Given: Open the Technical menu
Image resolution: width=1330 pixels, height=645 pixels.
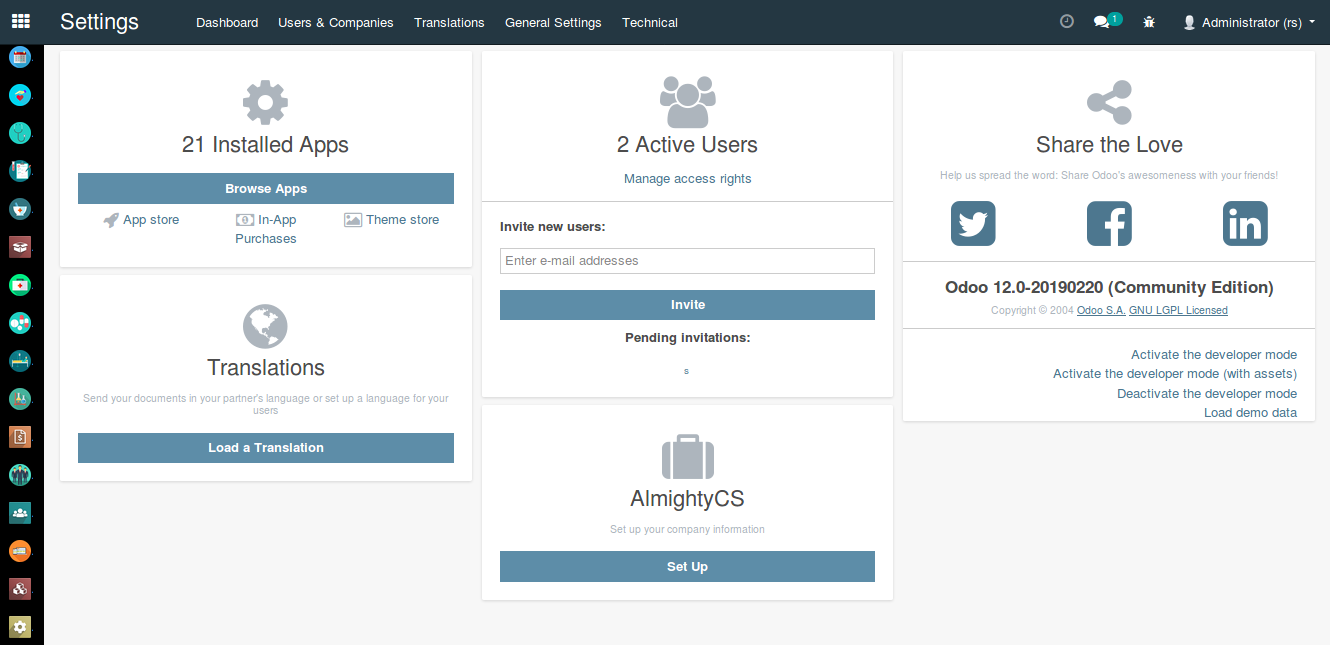Looking at the screenshot, I should tap(650, 22).
